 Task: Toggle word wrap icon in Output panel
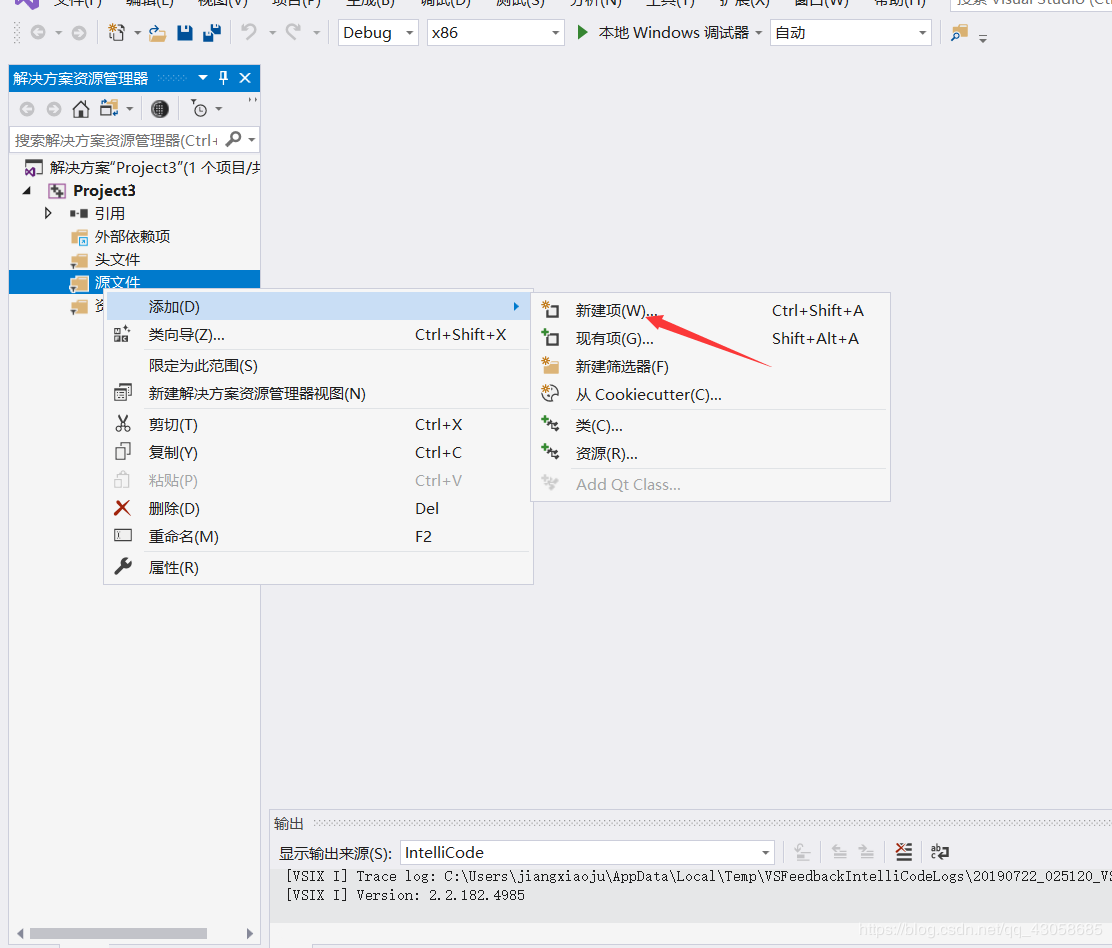coord(938,852)
